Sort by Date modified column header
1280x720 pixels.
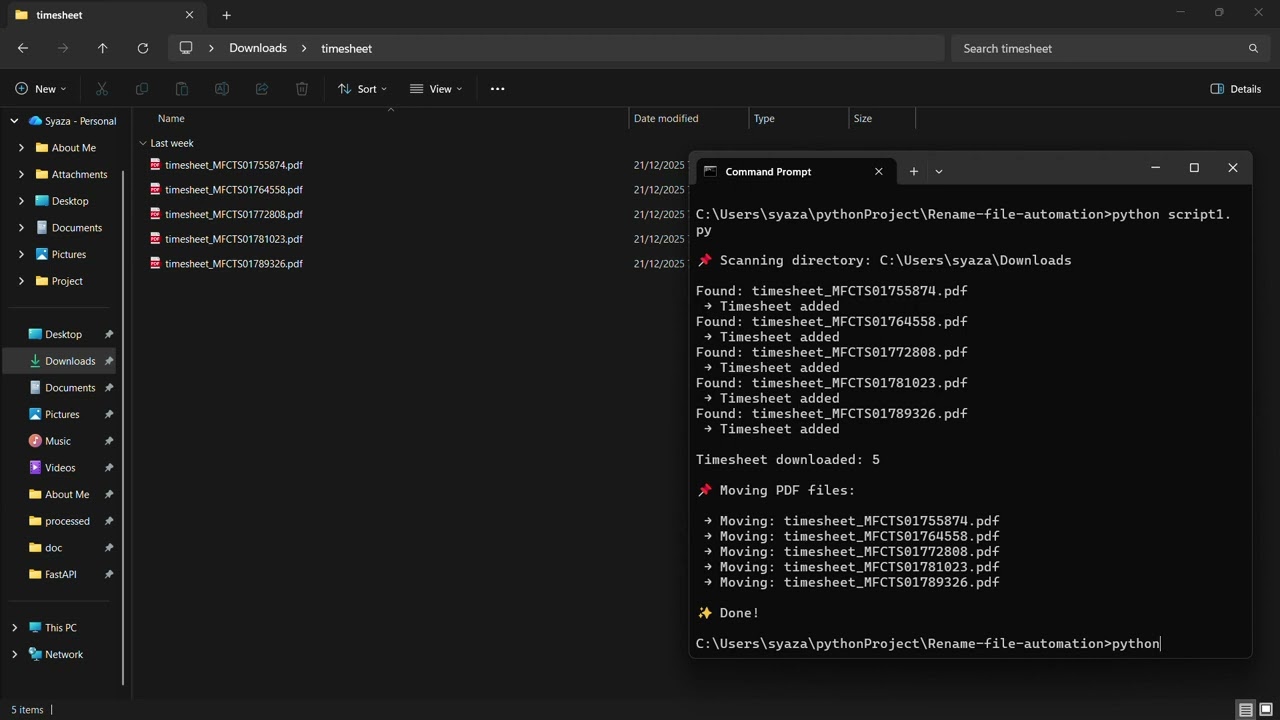pyautogui.click(x=666, y=118)
